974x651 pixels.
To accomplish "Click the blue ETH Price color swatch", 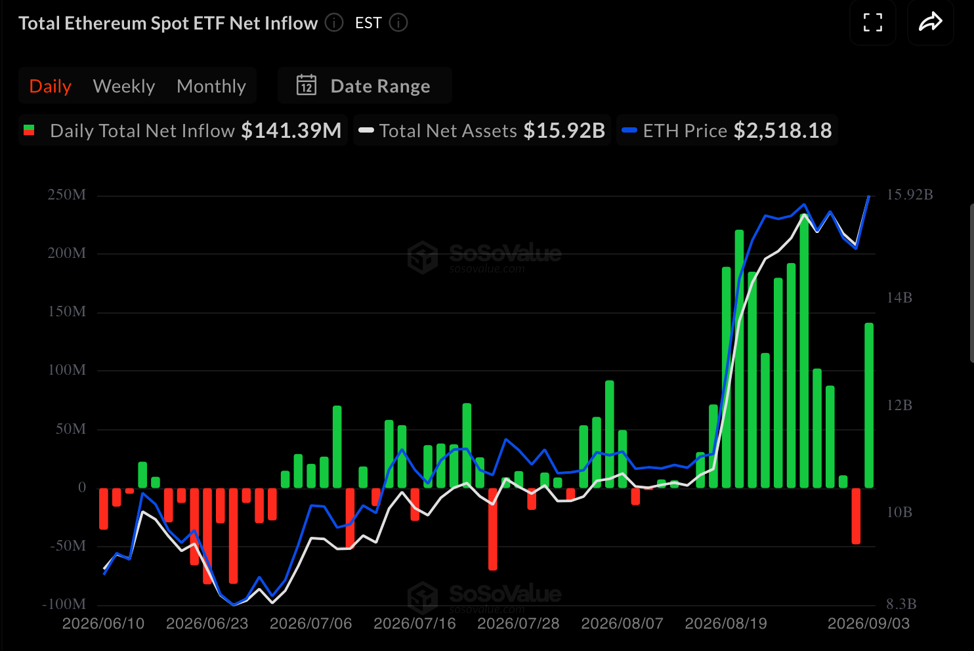I will [629, 130].
